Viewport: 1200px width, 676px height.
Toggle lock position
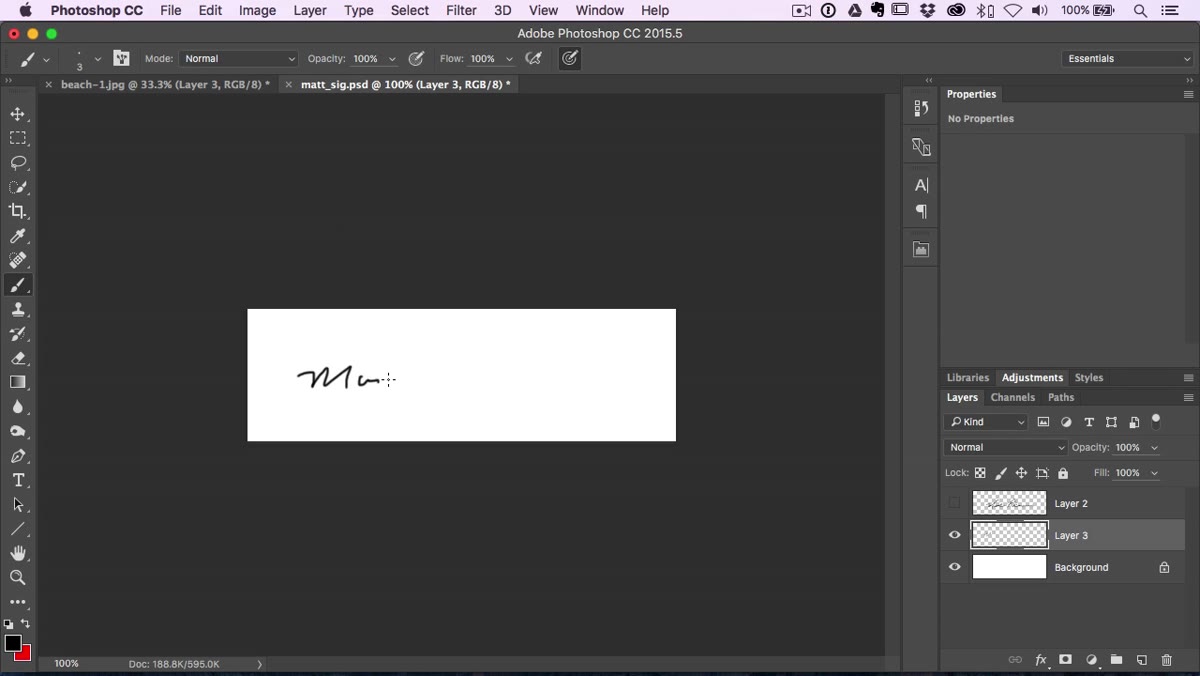[1021, 473]
